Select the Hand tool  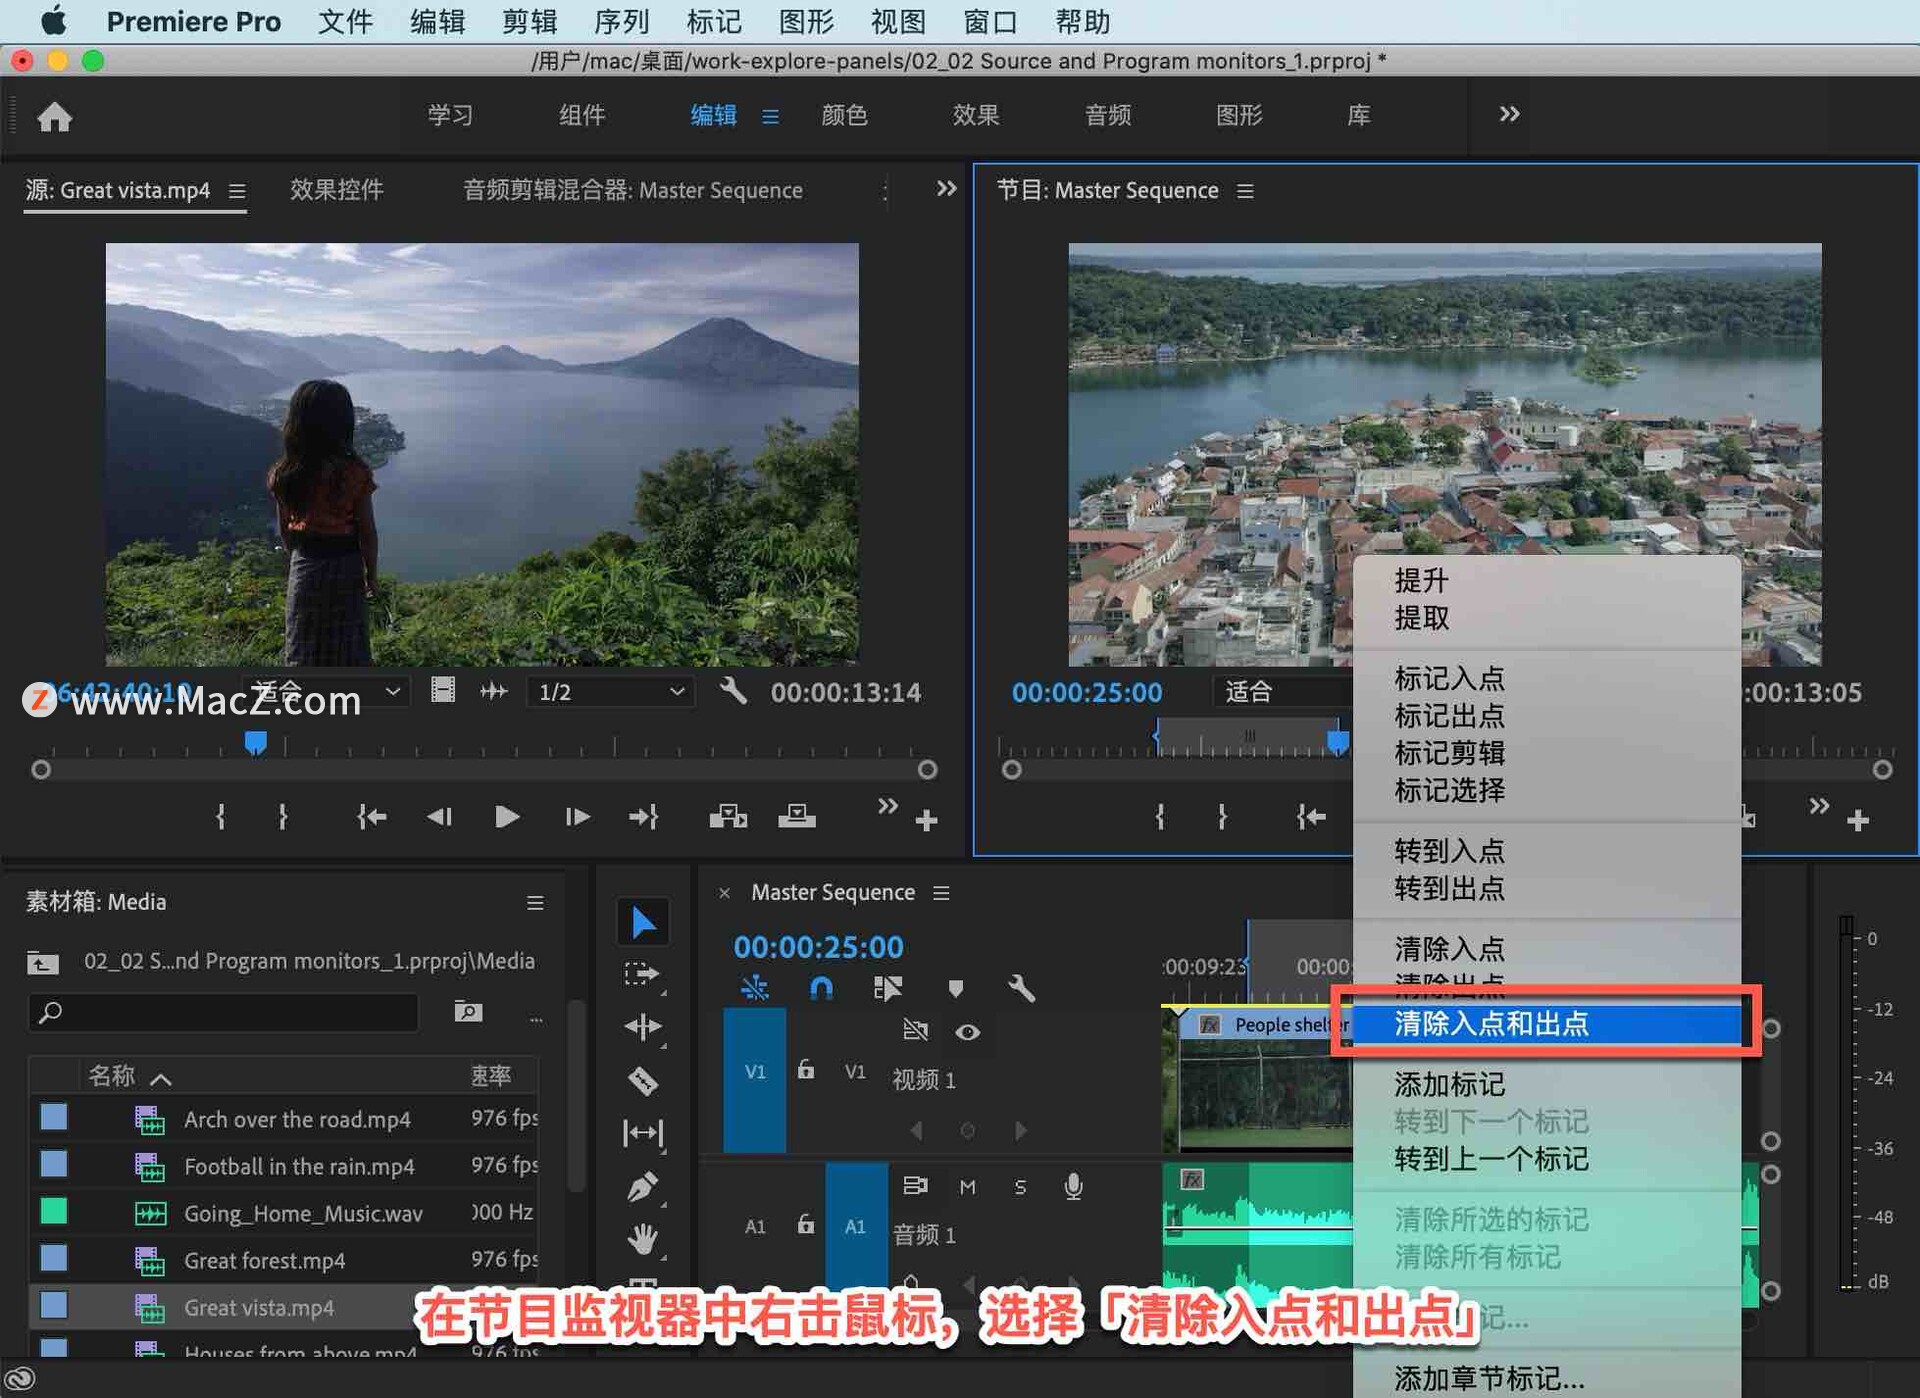point(643,1240)
